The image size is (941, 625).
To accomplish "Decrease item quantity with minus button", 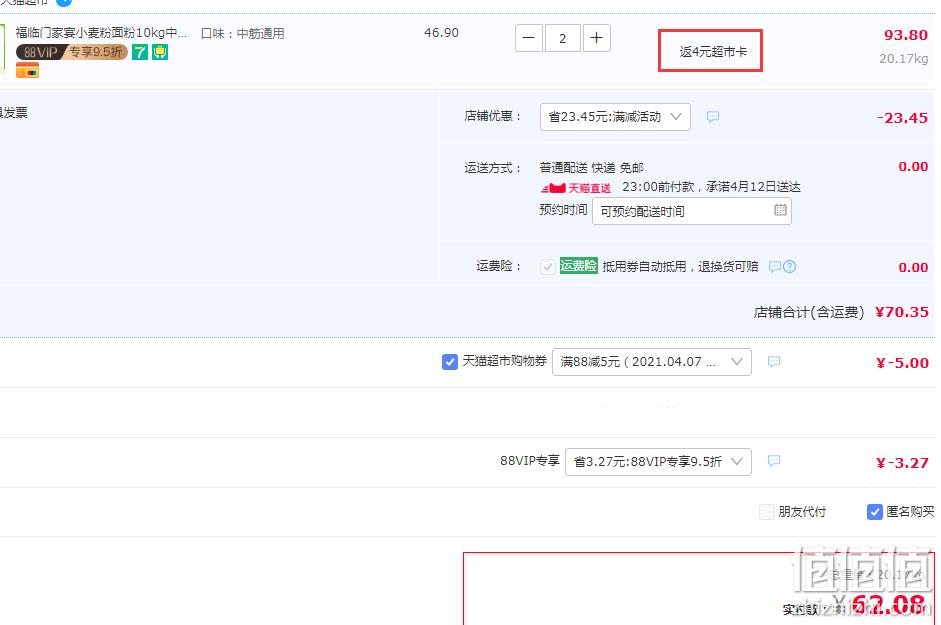I will pyautogui.click(x=529, y=38).
